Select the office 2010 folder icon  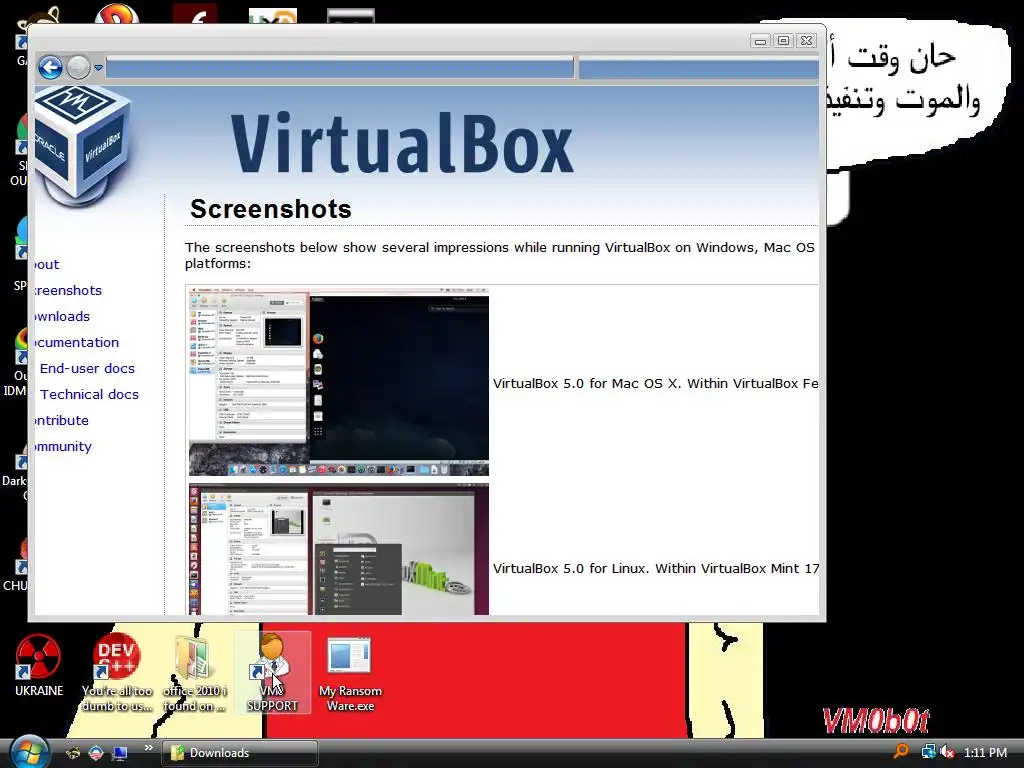coord(195,673)
